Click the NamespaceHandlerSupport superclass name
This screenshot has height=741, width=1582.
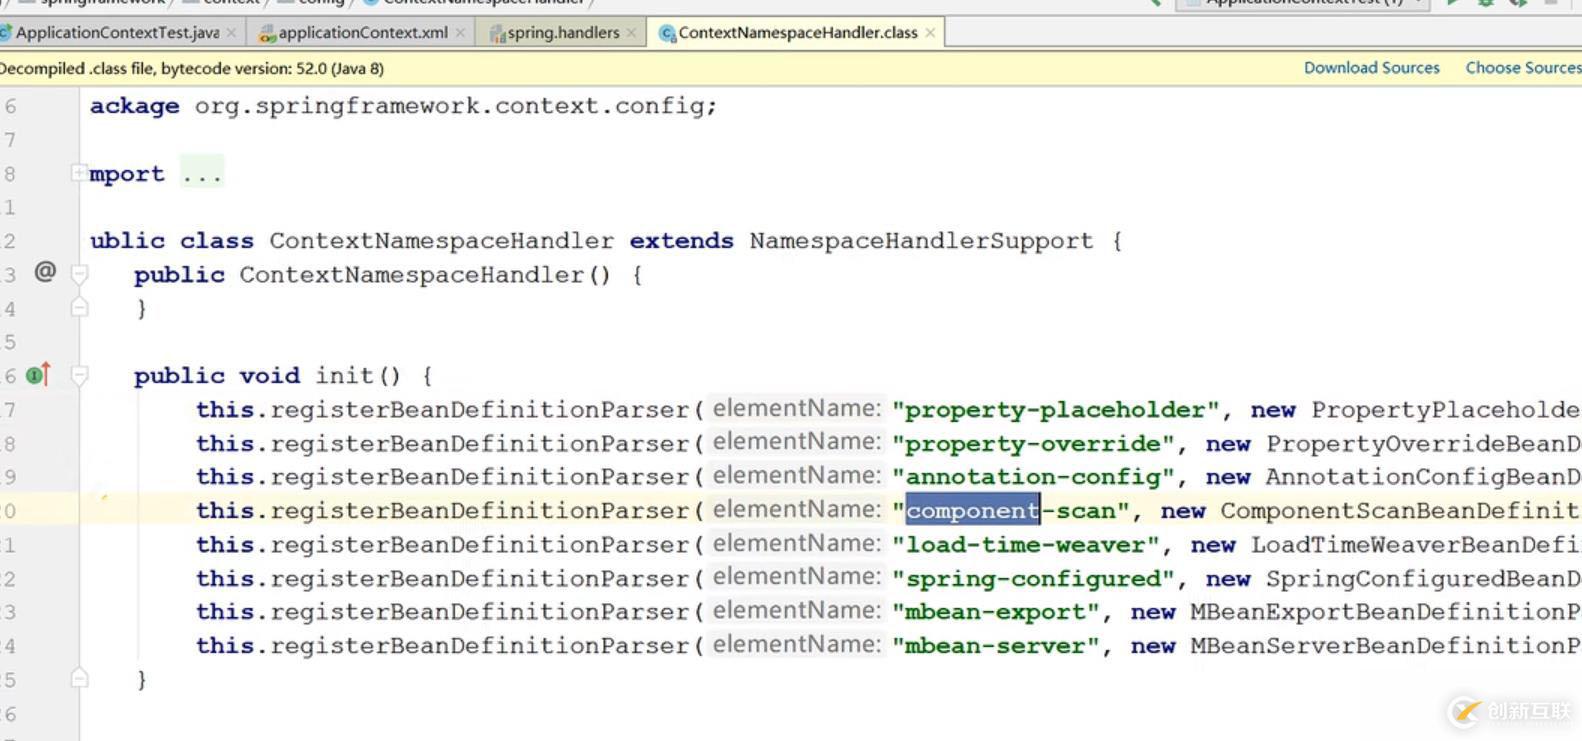tap(921, 241)
